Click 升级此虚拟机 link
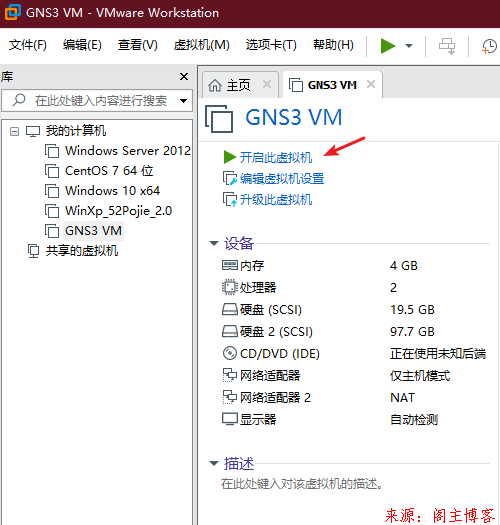Screen dimensions: 500x525 [276, 200]
